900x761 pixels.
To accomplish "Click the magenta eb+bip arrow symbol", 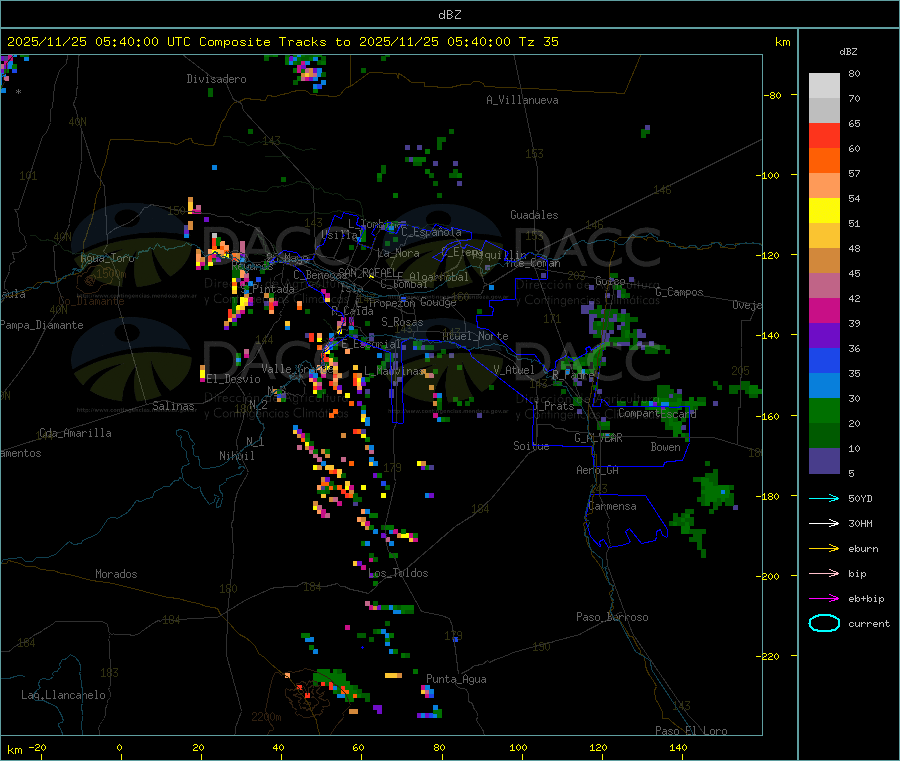I will coord(824,598).
